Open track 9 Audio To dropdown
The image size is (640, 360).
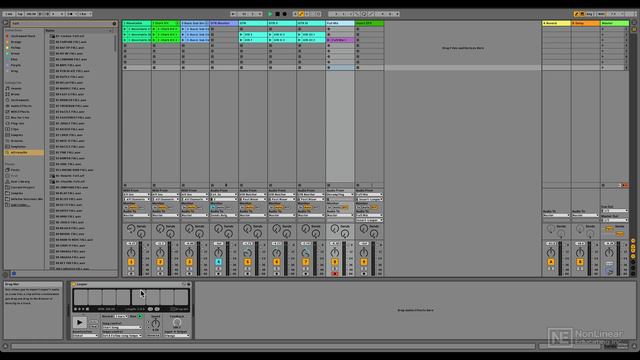(369, 215)
